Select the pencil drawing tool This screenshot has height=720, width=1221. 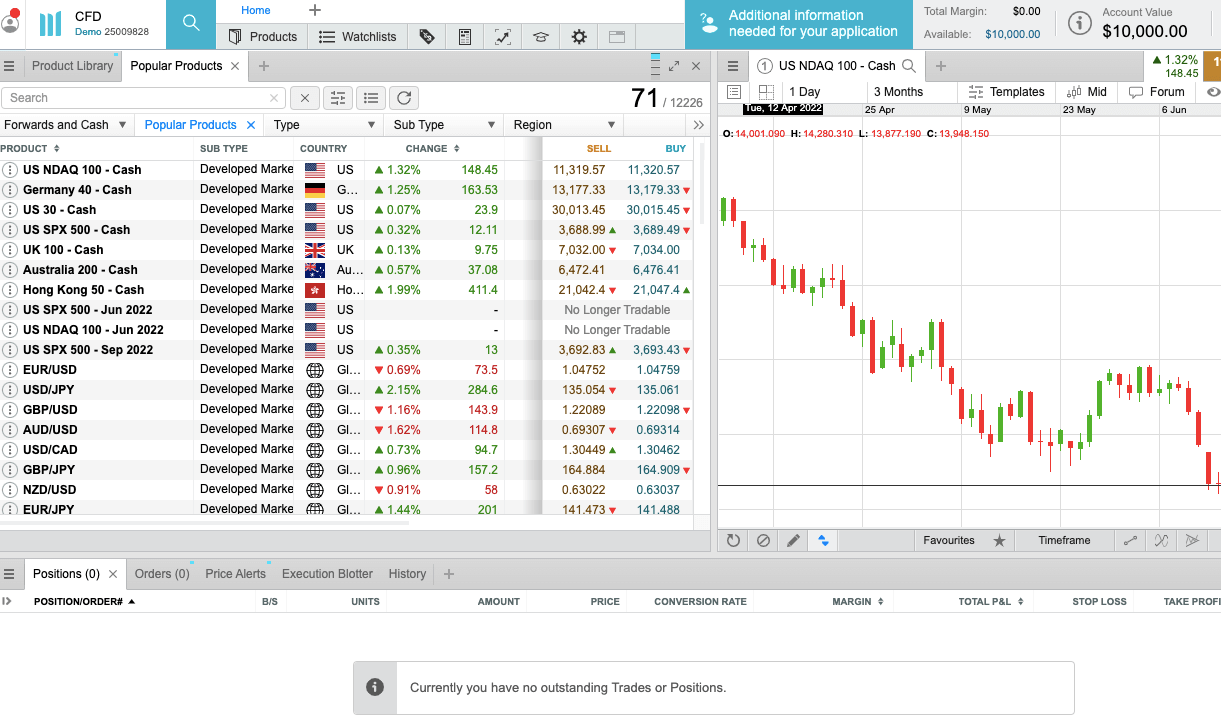click(x=793, y=540)
